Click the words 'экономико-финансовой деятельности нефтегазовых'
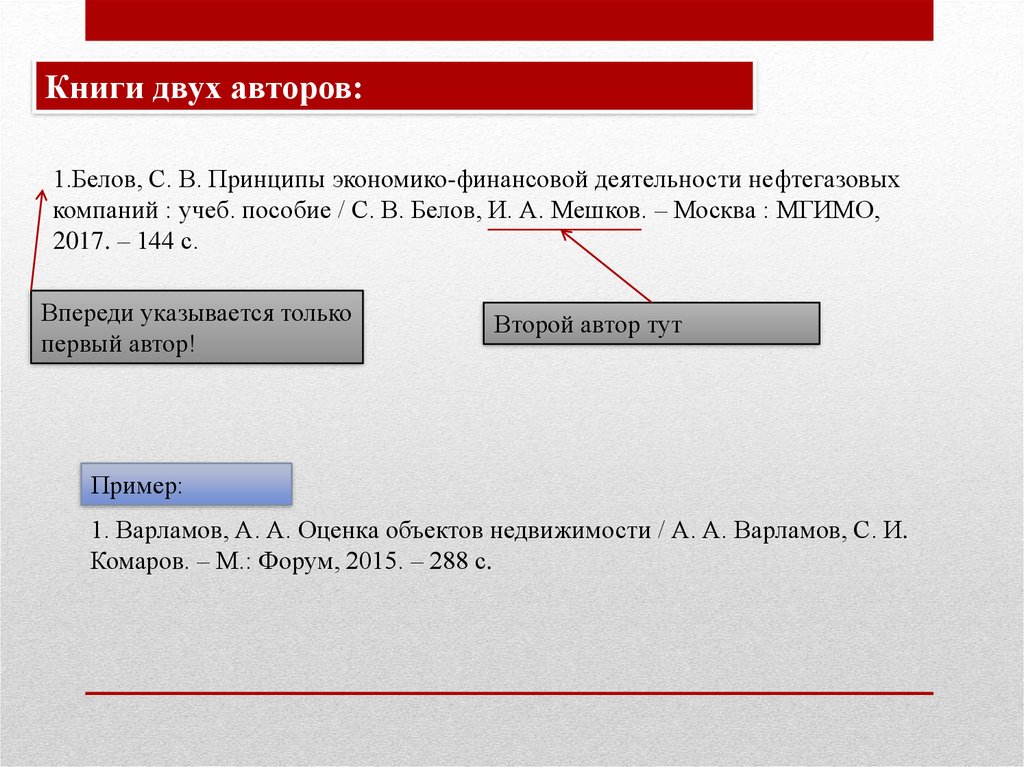 click(x=616, y=179)
